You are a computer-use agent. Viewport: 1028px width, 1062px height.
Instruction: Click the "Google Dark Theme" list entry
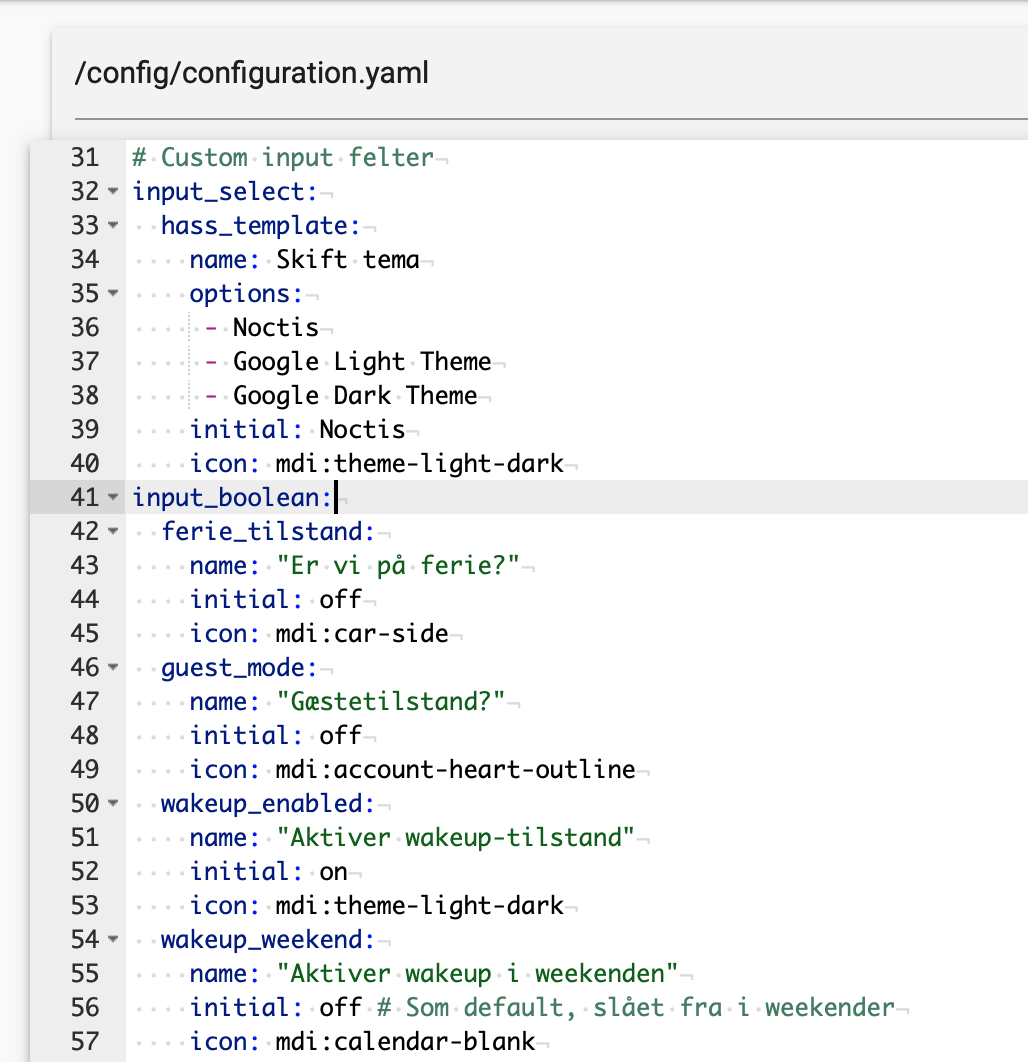[x=355, y=396]
